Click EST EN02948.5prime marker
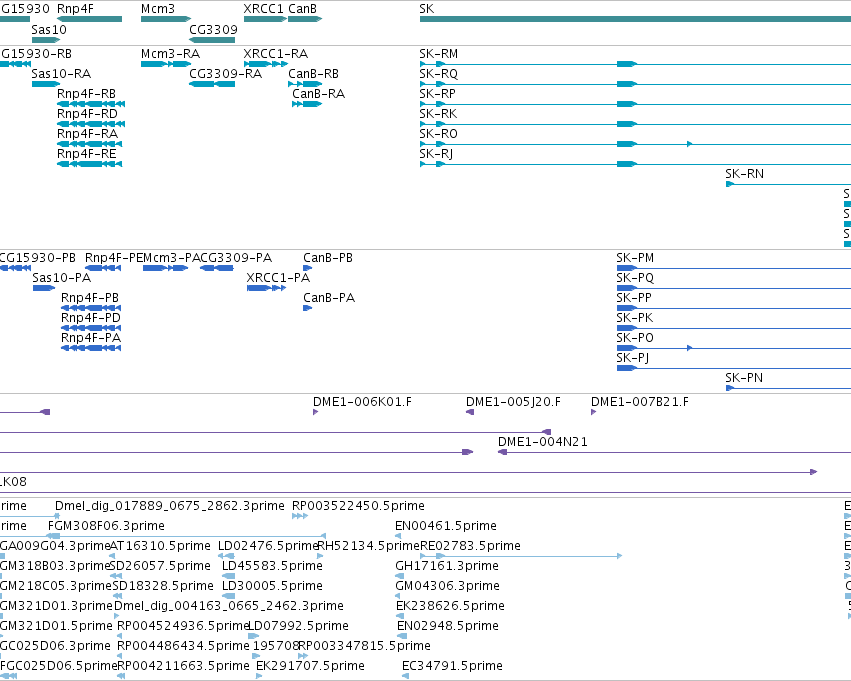 point(401,637)
